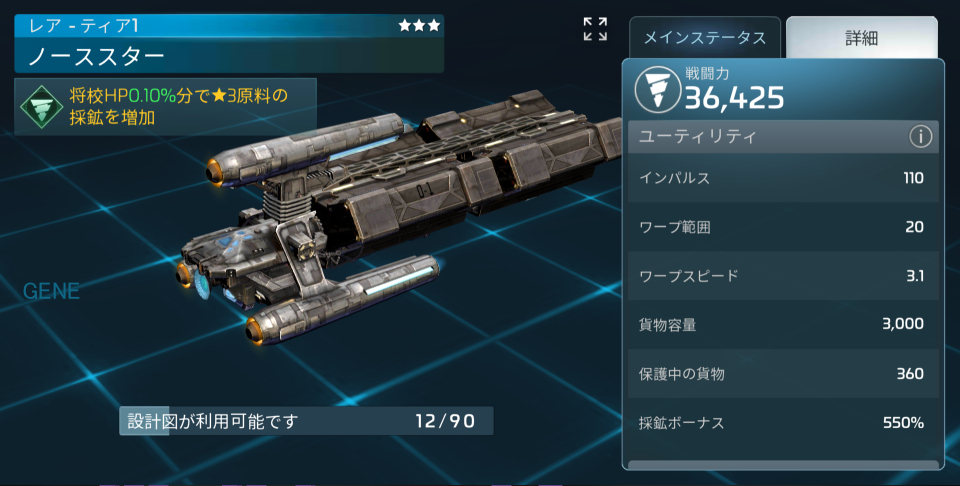Click the three-star rating icons
This screenshot has height=486, width=960.
coord(419,26)
